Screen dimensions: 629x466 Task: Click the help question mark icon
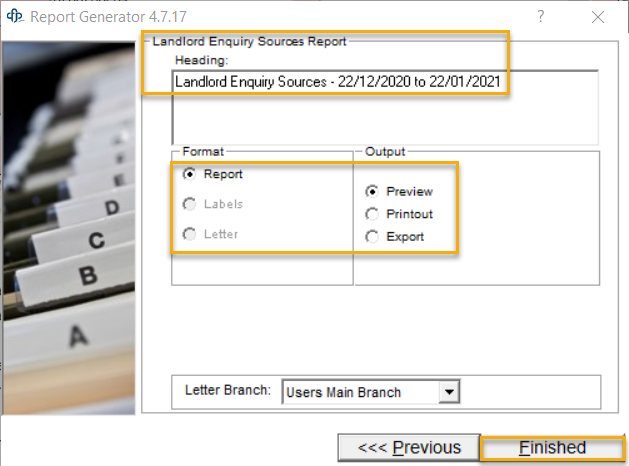click(x=541, y=16)
